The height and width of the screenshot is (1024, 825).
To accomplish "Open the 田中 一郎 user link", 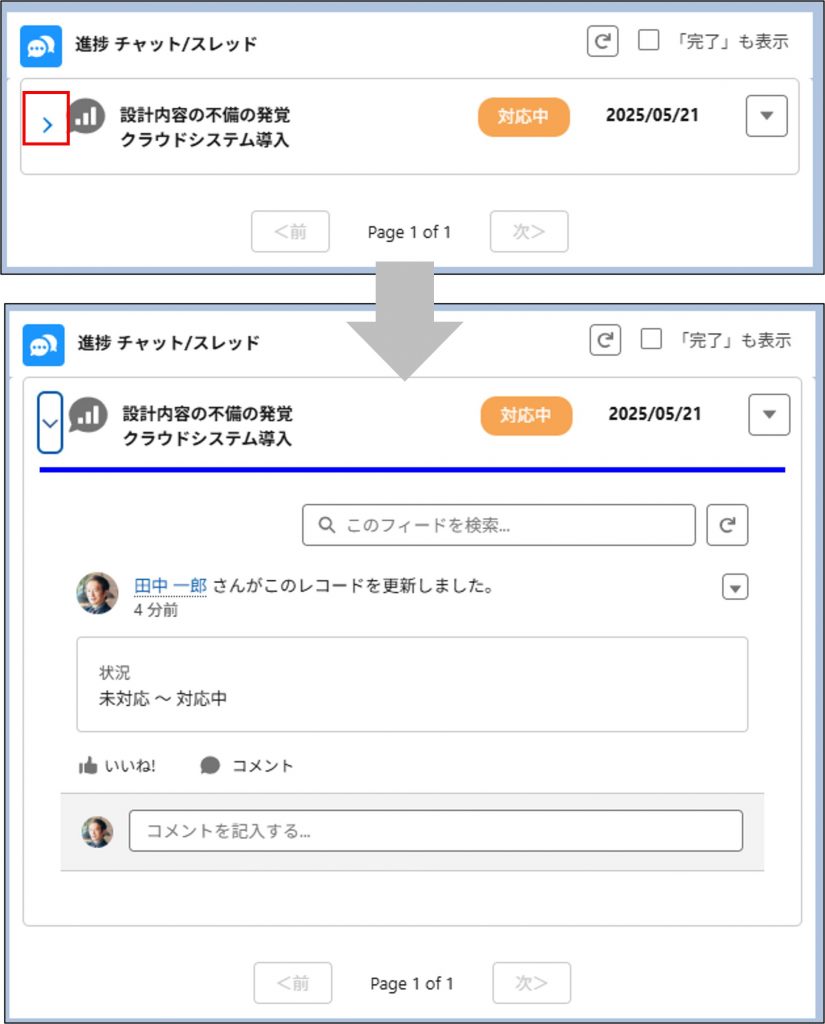I will (x=170, y=586).
